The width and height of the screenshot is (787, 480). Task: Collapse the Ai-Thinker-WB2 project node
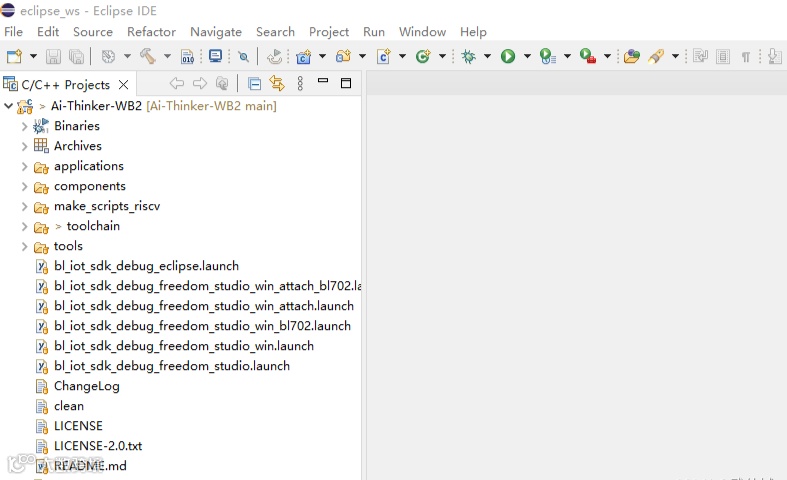click(x=9, y=106)
